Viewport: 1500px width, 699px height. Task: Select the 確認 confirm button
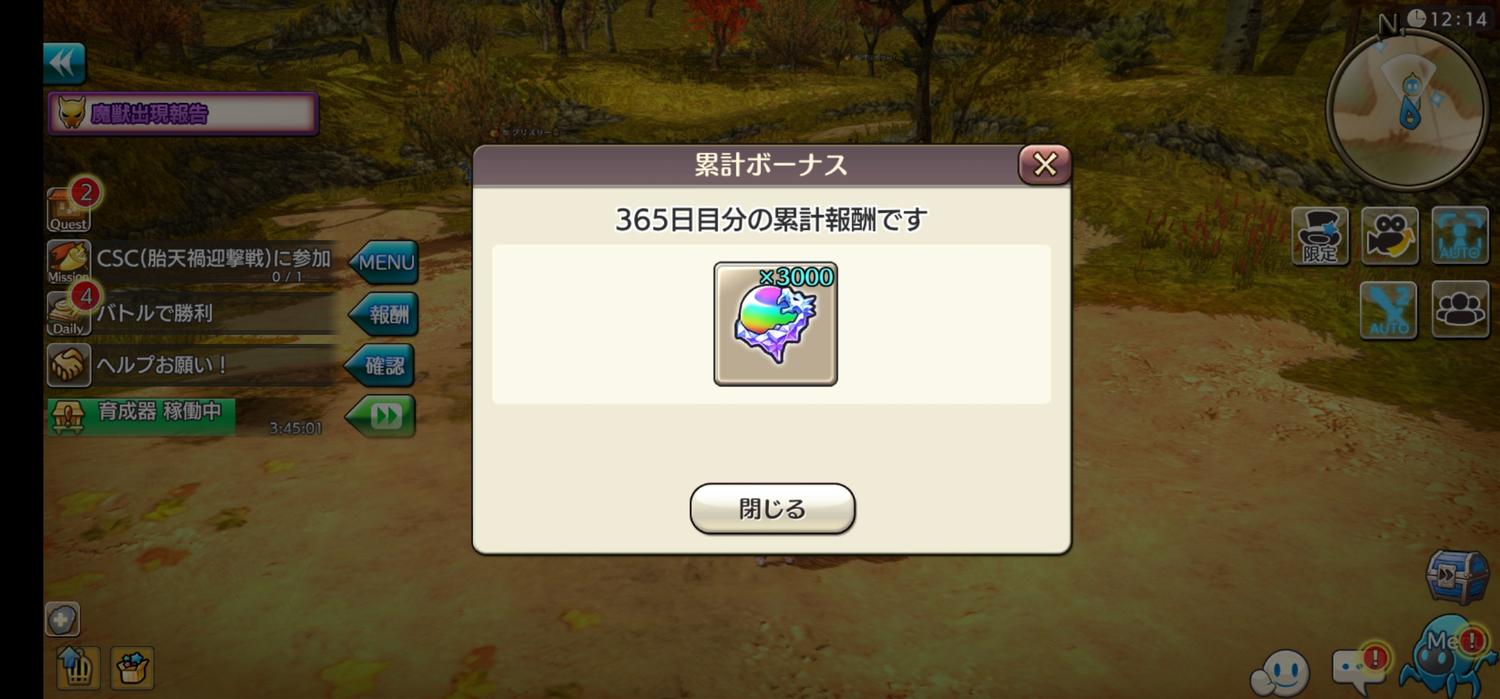[381, 366]
